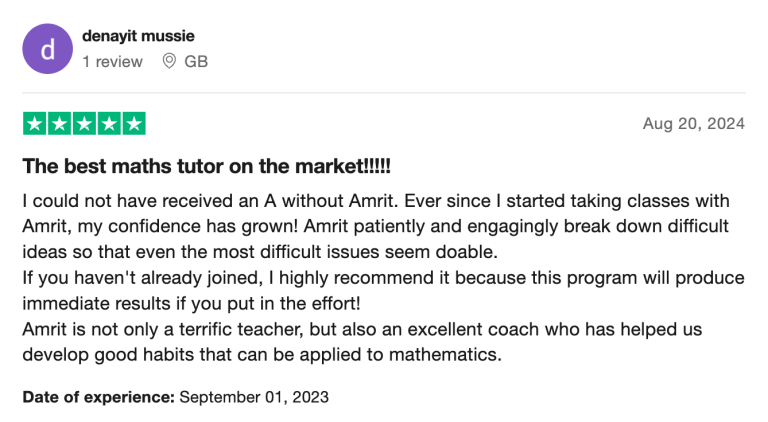Click the first green rating star
The image size is (768, 422).
coord(35,124)
